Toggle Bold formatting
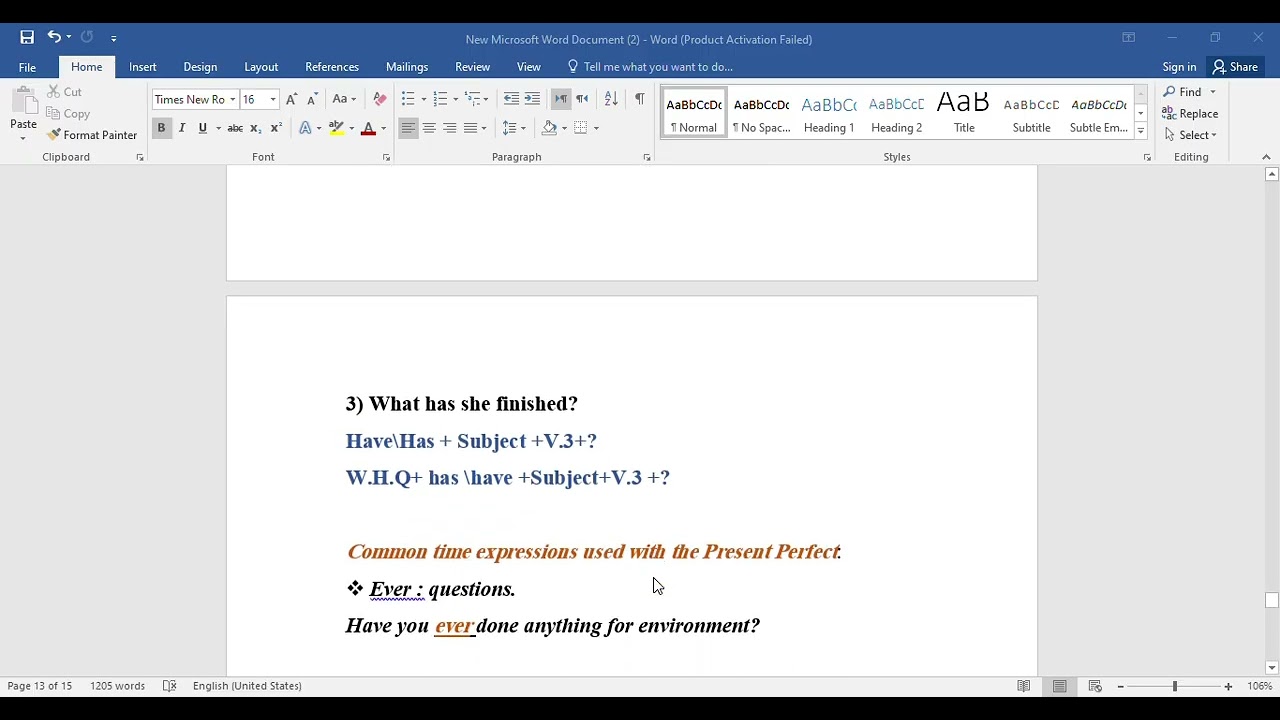The width and height of the screenshot is (1280, 720). 161,128
